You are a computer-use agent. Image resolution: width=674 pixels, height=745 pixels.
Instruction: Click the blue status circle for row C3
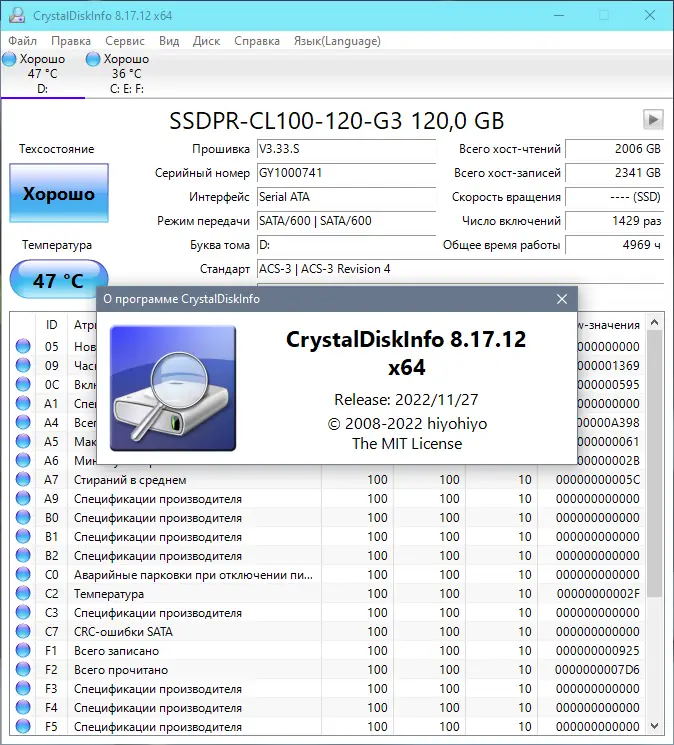tap(23, 612)
